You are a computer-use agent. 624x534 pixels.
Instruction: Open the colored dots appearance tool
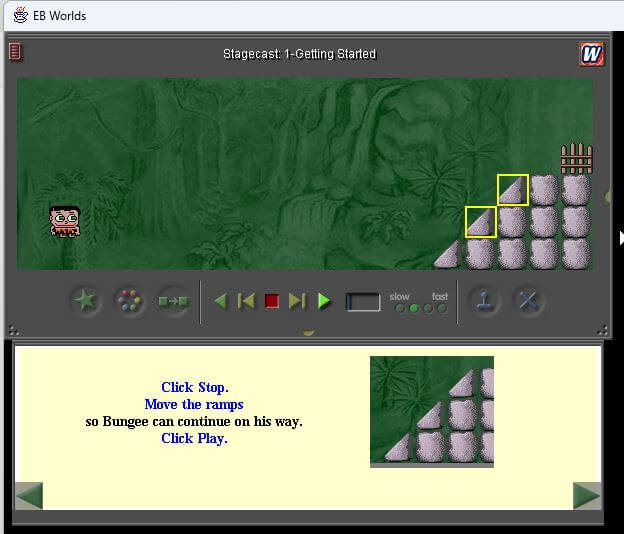tap(129, 301)
